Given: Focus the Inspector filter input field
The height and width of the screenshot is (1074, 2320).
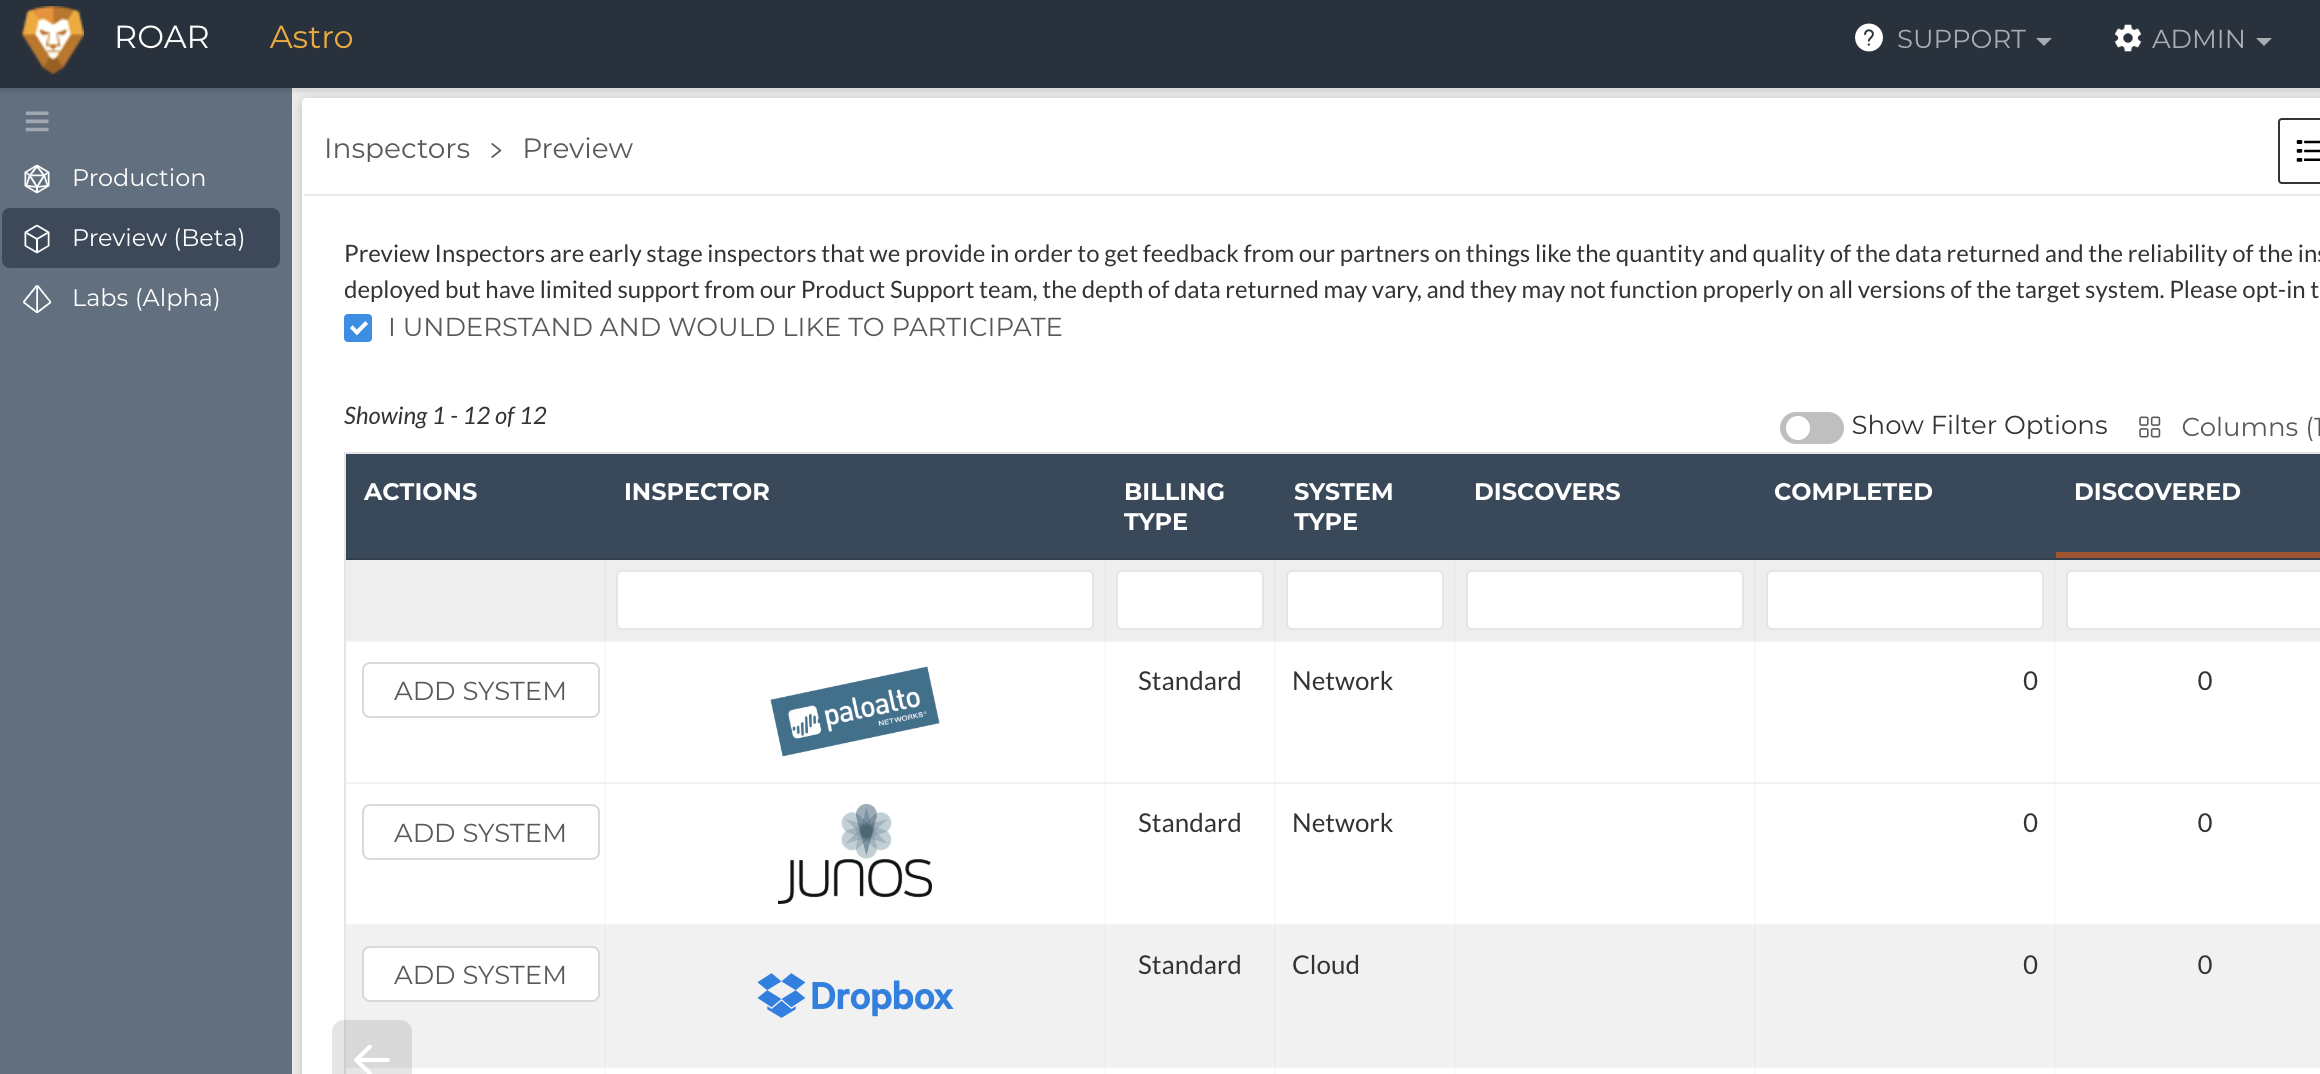Looking at the screenshot, I should click(855, 600).
